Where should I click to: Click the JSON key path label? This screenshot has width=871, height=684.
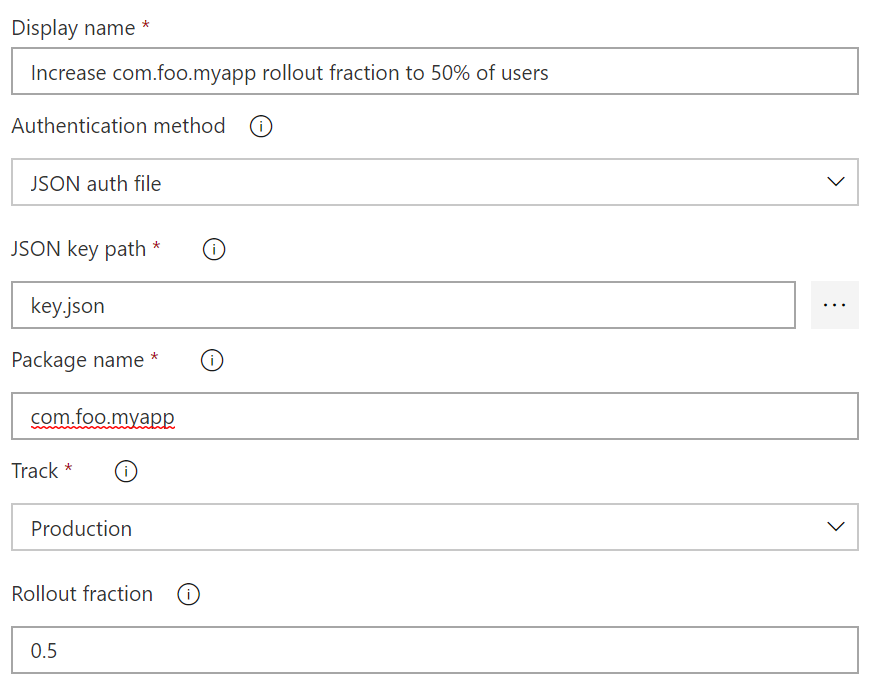pyautogui.click(x=79, y=249)
